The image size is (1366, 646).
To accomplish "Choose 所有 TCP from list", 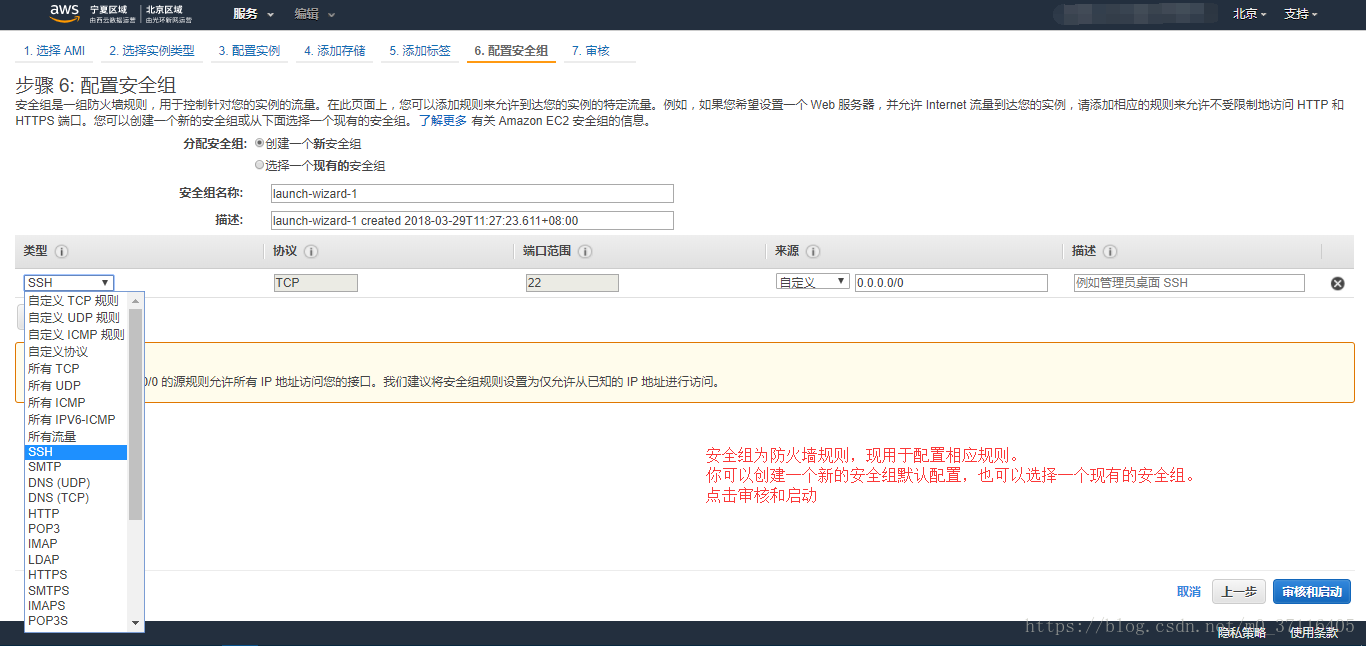I will [x=77, y=369].
